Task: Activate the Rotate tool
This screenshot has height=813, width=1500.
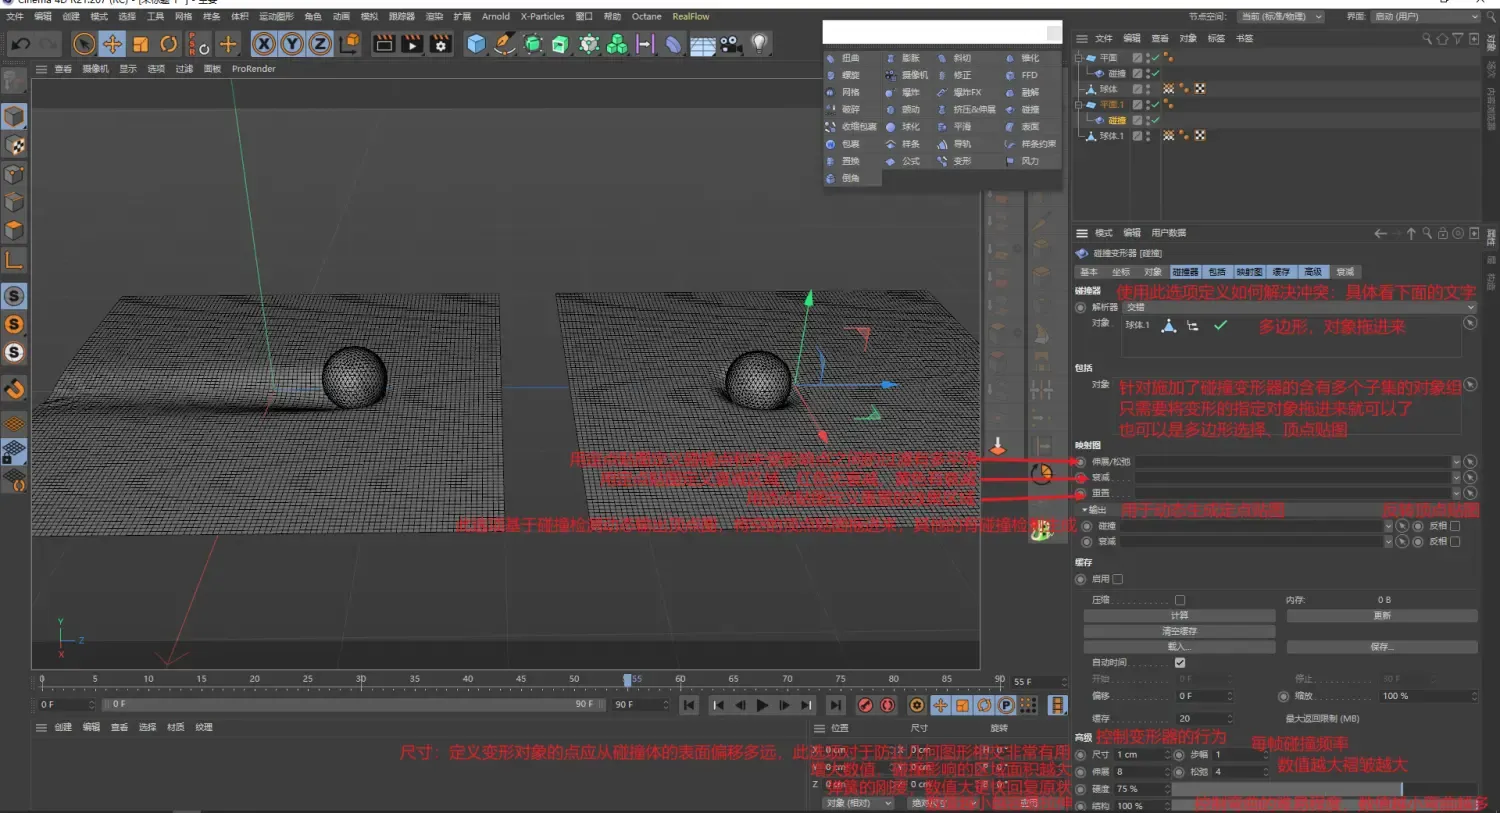Action: pos(169,44)
